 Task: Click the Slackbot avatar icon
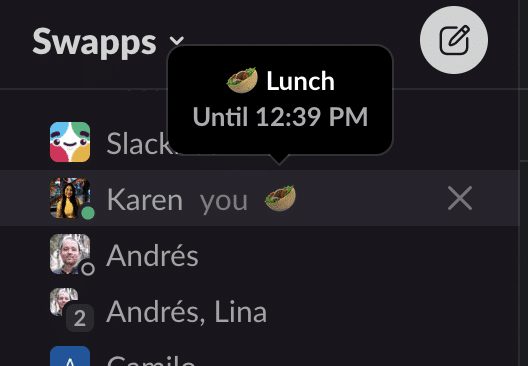click(70, 142)
